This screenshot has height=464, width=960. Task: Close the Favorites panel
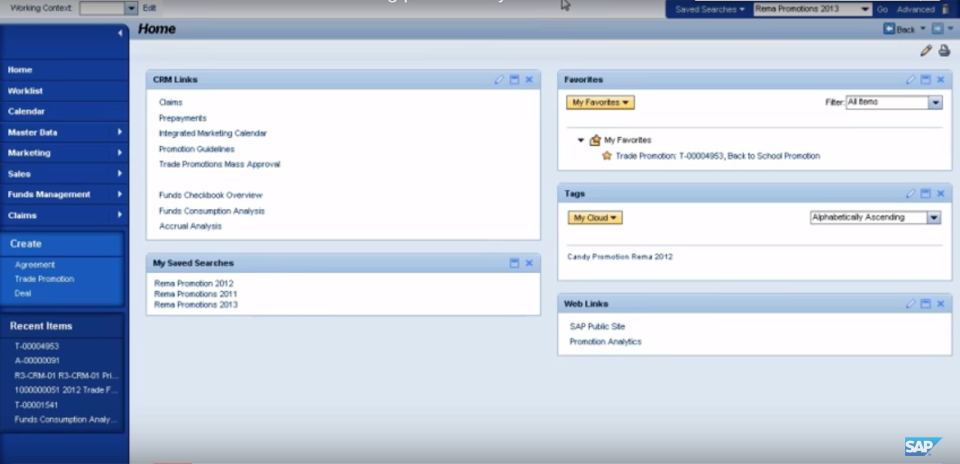click(x=941, y=80)
